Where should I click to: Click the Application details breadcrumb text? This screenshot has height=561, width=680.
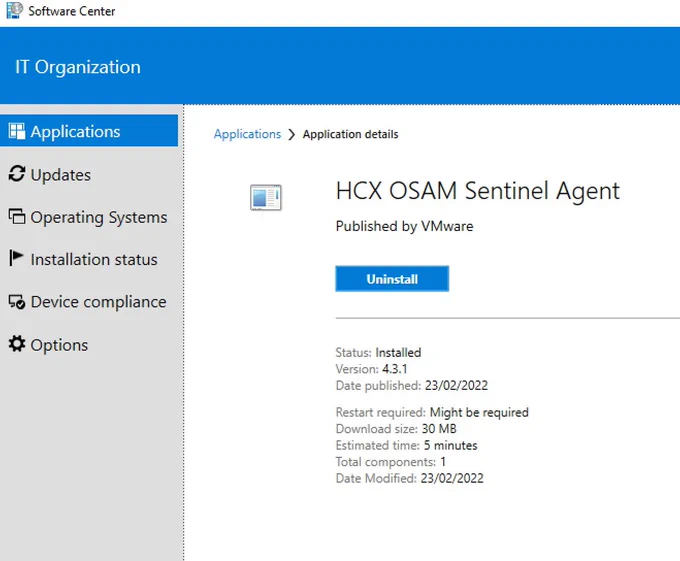[350, 134]
